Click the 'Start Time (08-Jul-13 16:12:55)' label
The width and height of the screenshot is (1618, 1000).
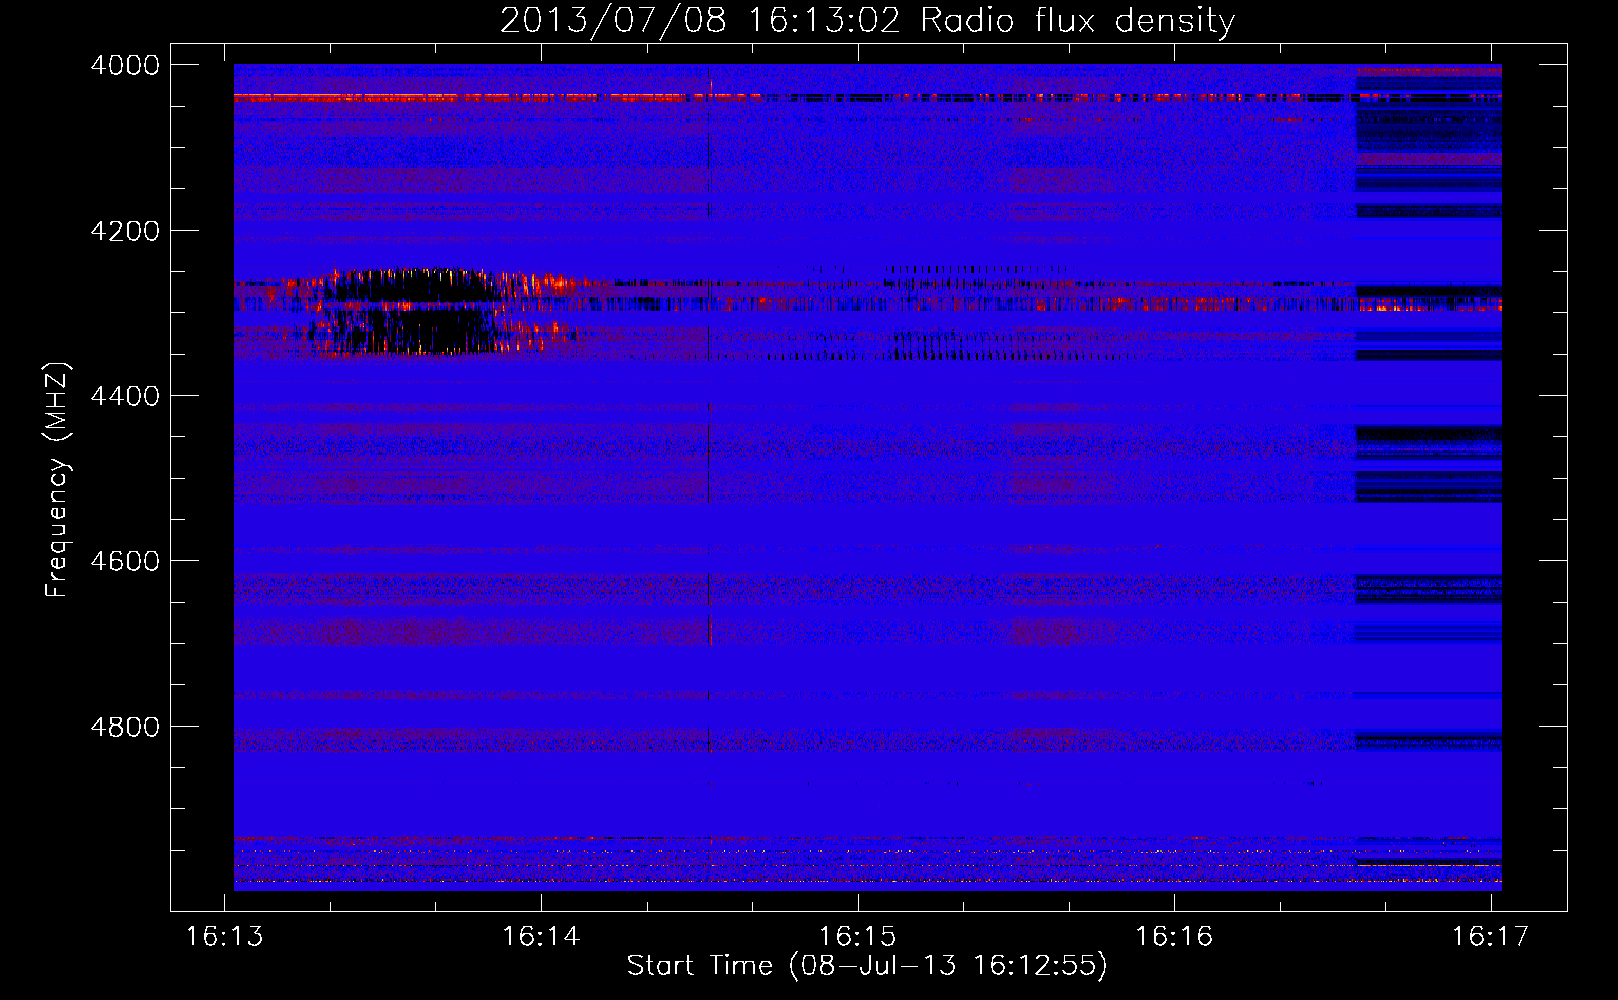[867, 966]
